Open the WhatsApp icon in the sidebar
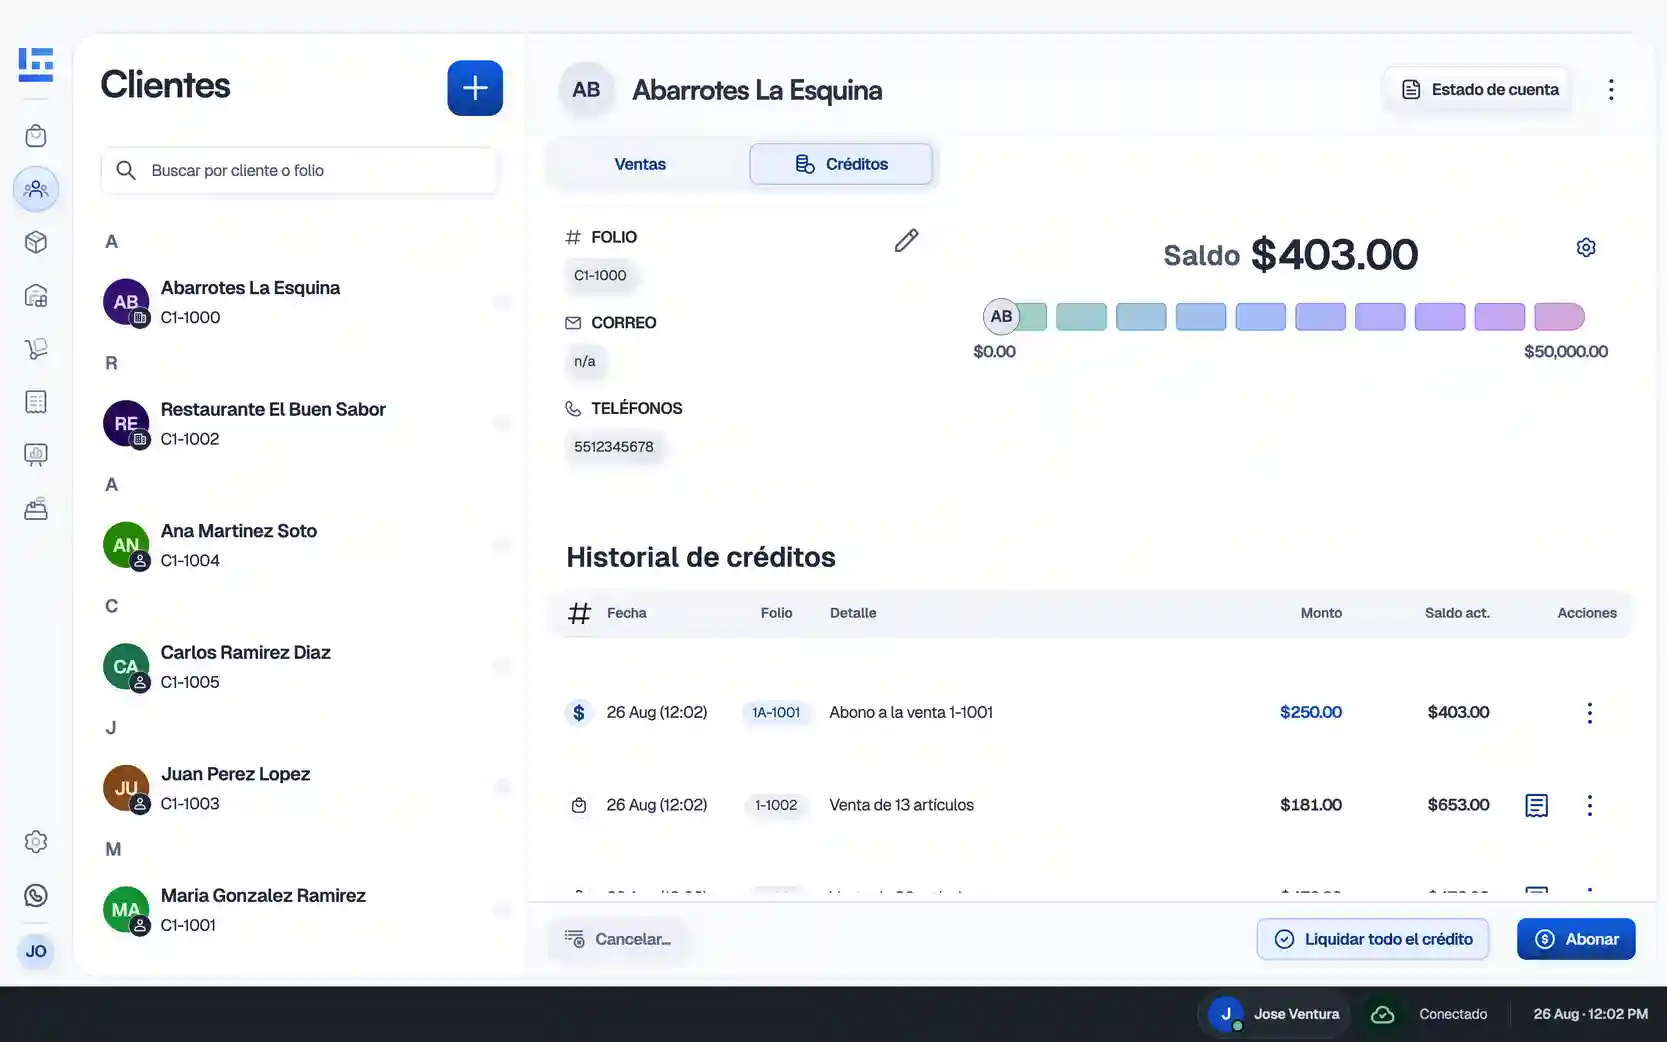This screenshot has height=1042, width=1667. pos(36,896)
